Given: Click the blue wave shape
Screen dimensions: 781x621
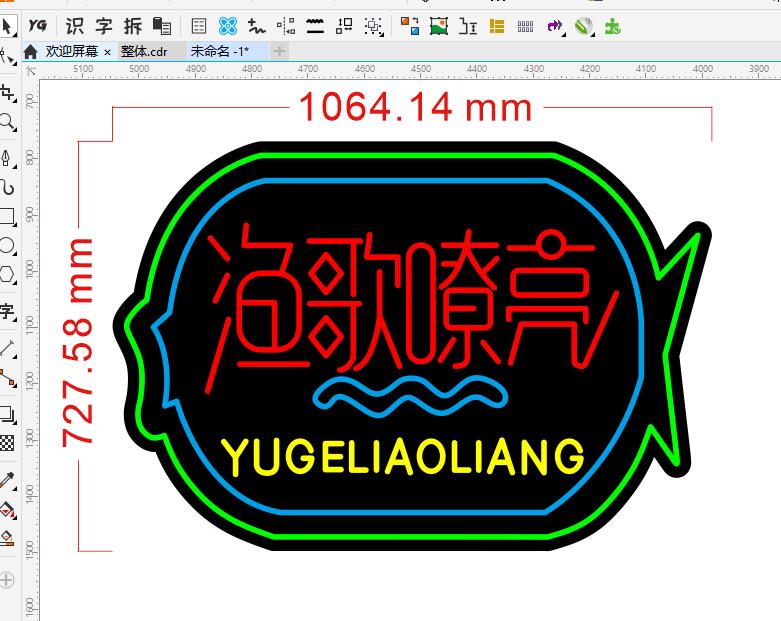Looking at the screenshot, I should (410, 396).
